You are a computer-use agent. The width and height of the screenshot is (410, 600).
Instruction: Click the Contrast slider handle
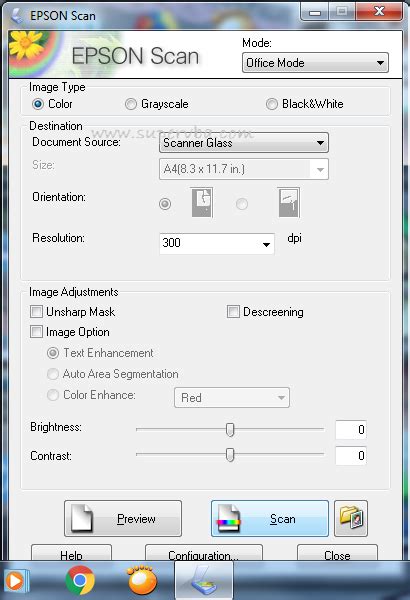pos(230,455)
